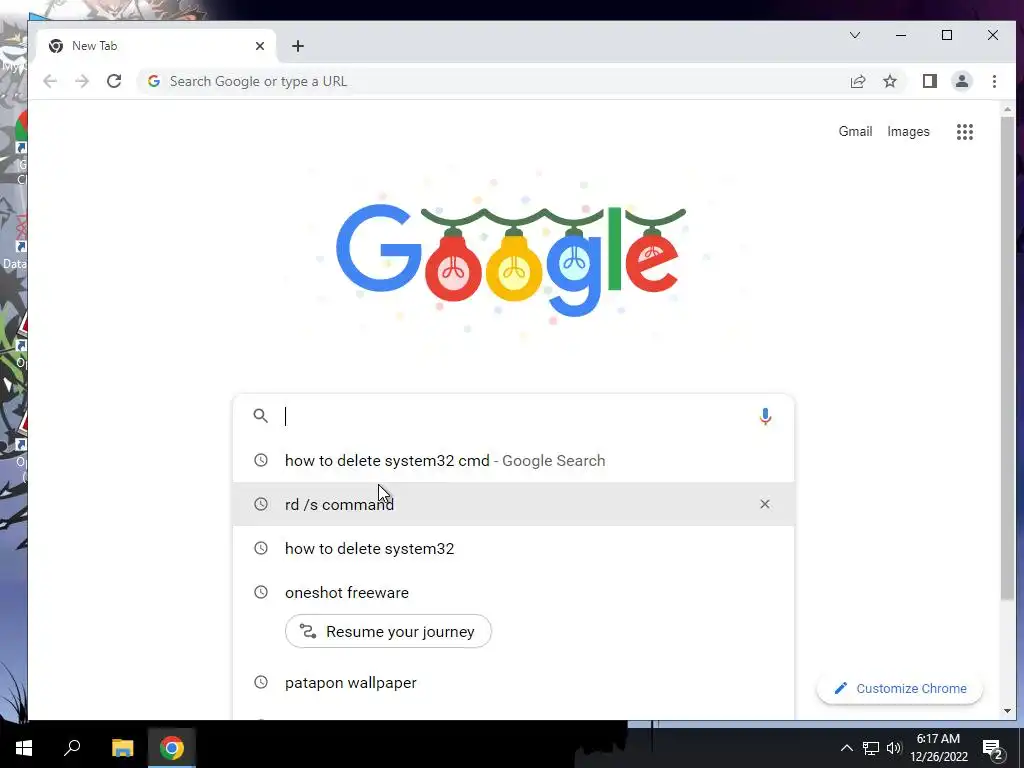
Task: Open File Explorer from the taskbar
Action: pos(122,748)
